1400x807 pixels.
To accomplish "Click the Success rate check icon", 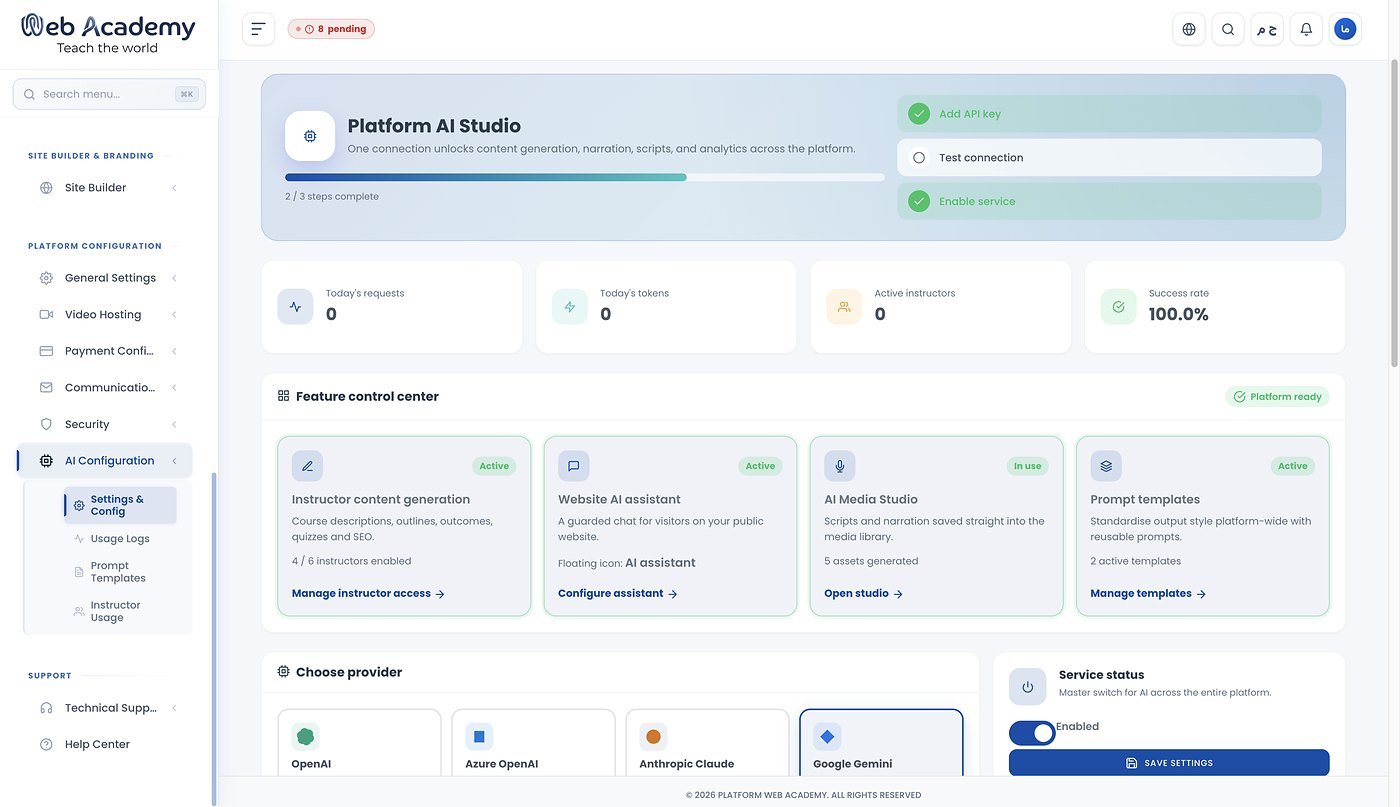I will 1118,307.
